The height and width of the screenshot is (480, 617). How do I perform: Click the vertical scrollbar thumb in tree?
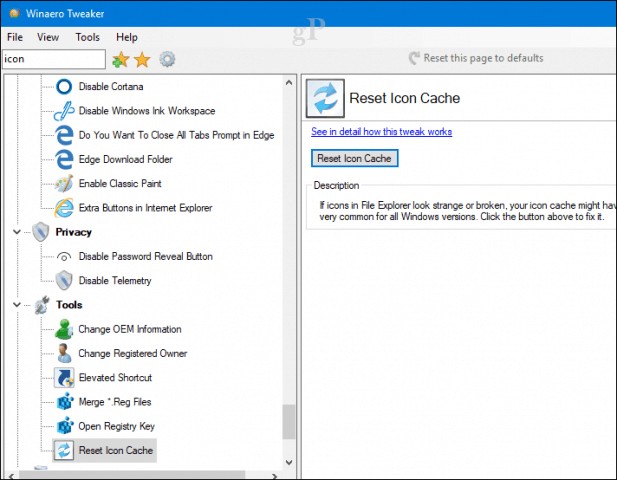click(x=289, y=422)
